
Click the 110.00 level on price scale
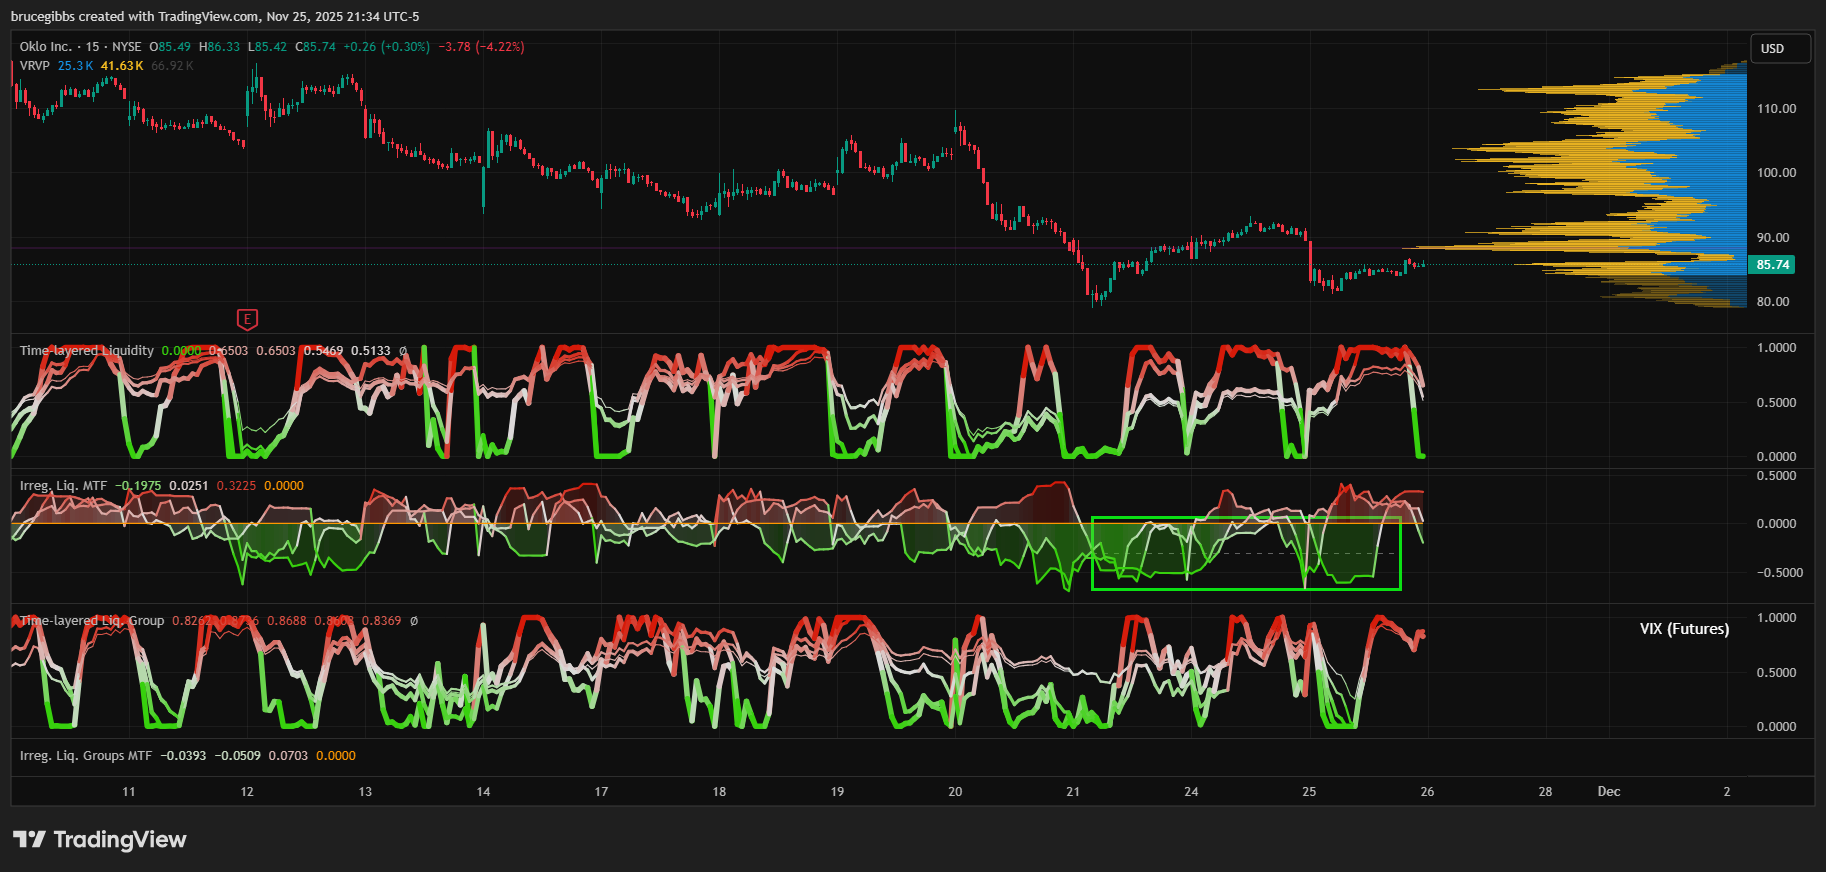pyautogui.click(x=1776, y=109)
